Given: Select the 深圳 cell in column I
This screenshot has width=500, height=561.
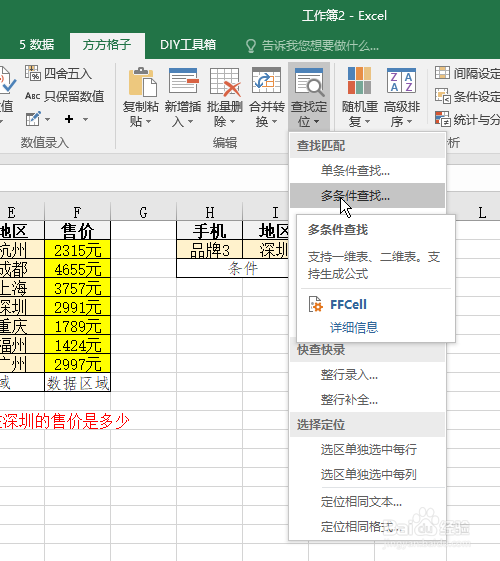Looking at the screenshot, I should click(266, 249).
